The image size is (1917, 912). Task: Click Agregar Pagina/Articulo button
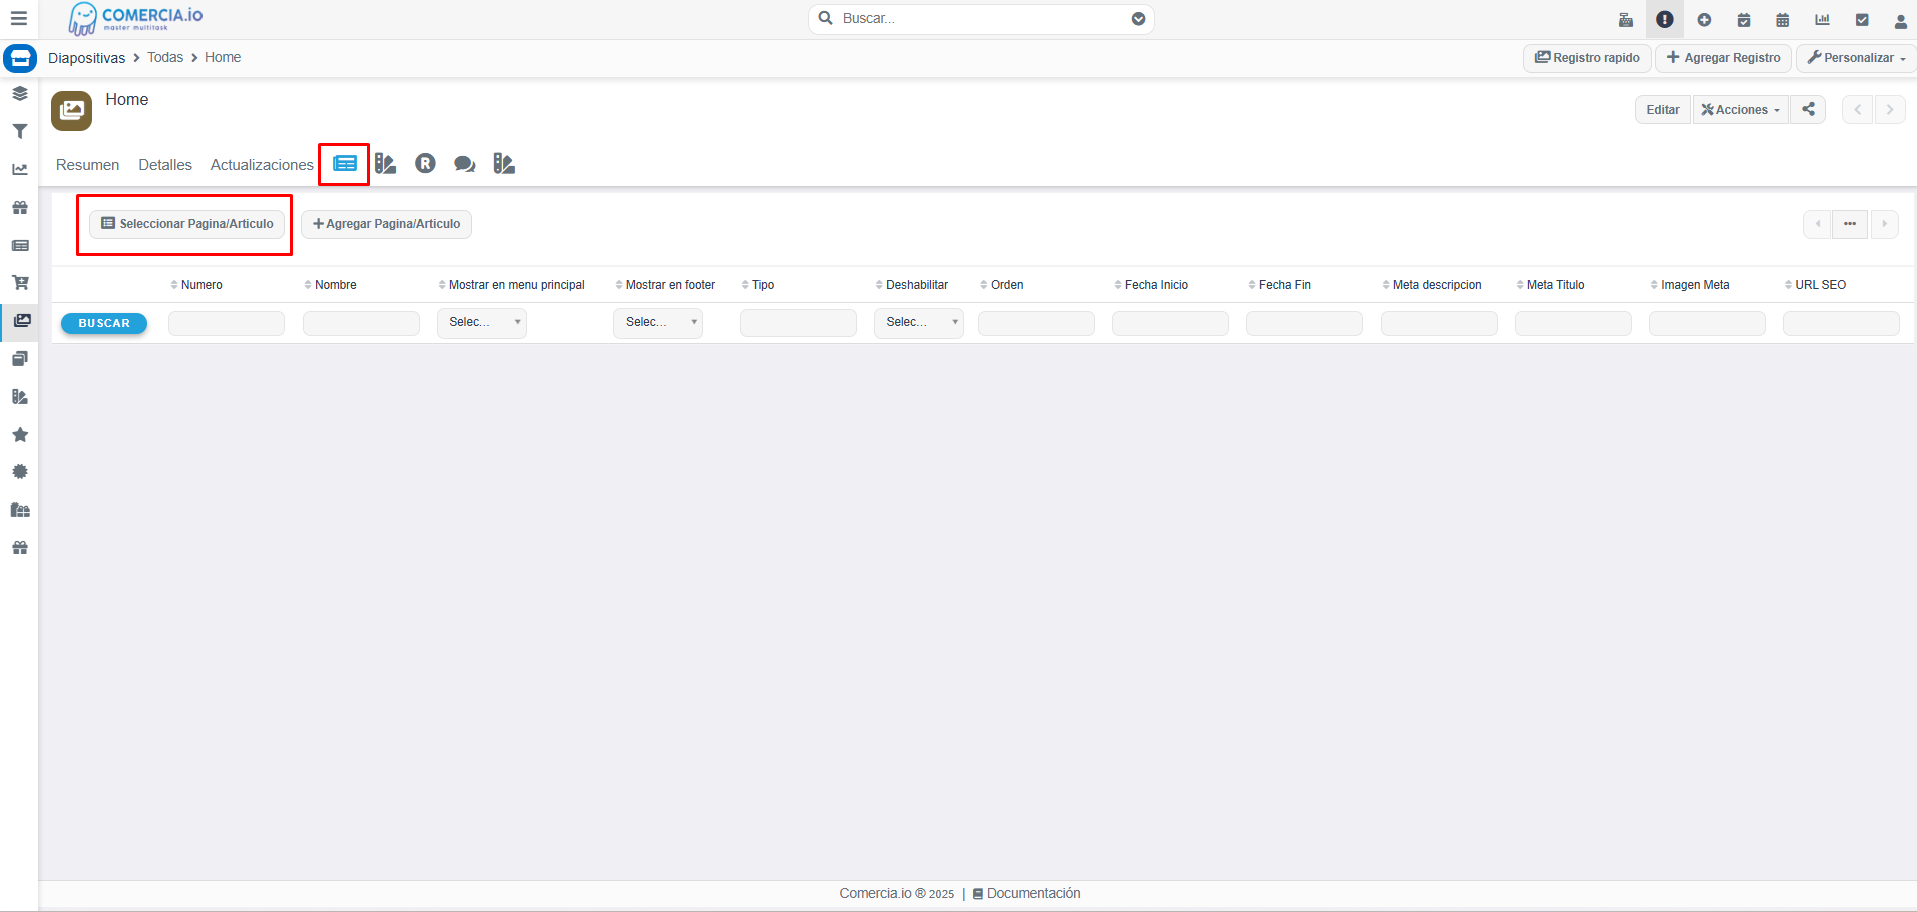click(386, 224)
